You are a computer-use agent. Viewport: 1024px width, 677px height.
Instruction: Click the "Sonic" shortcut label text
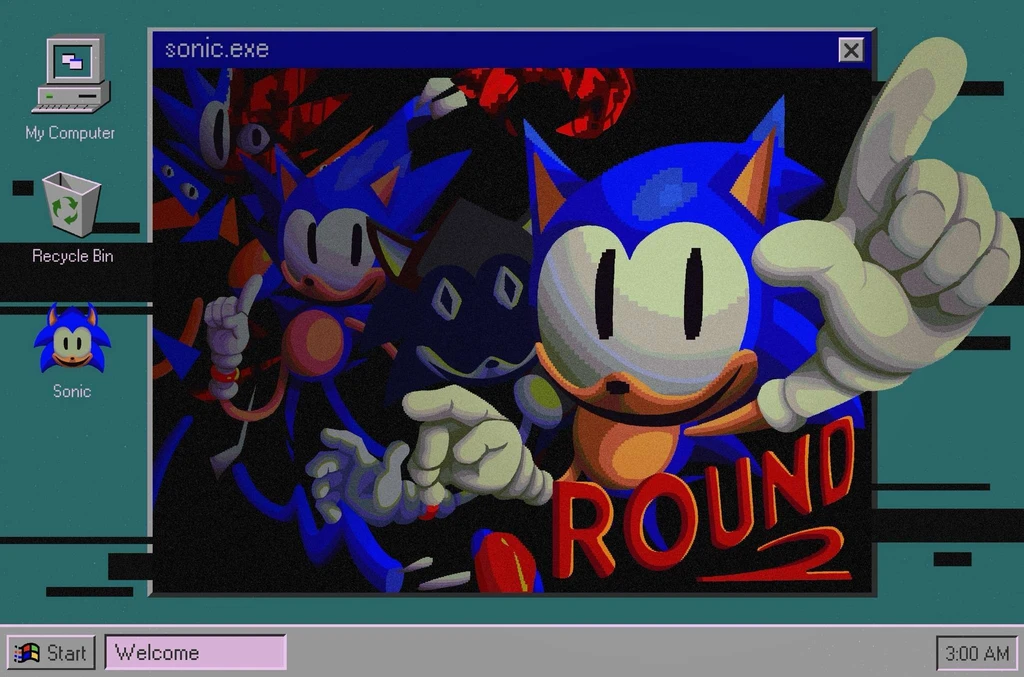(72, 391)
